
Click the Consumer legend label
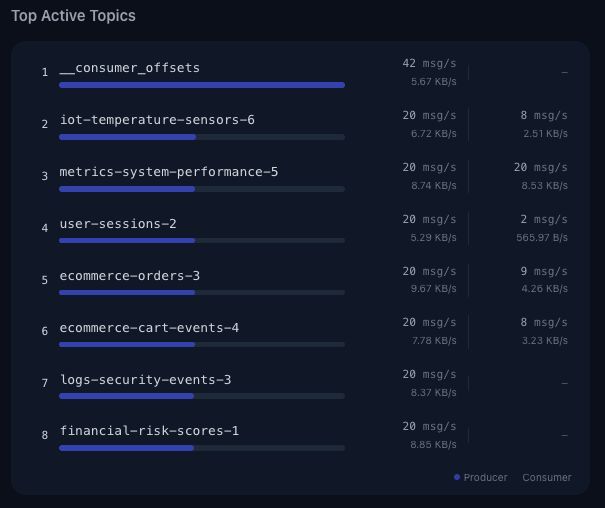click(547, 478)
